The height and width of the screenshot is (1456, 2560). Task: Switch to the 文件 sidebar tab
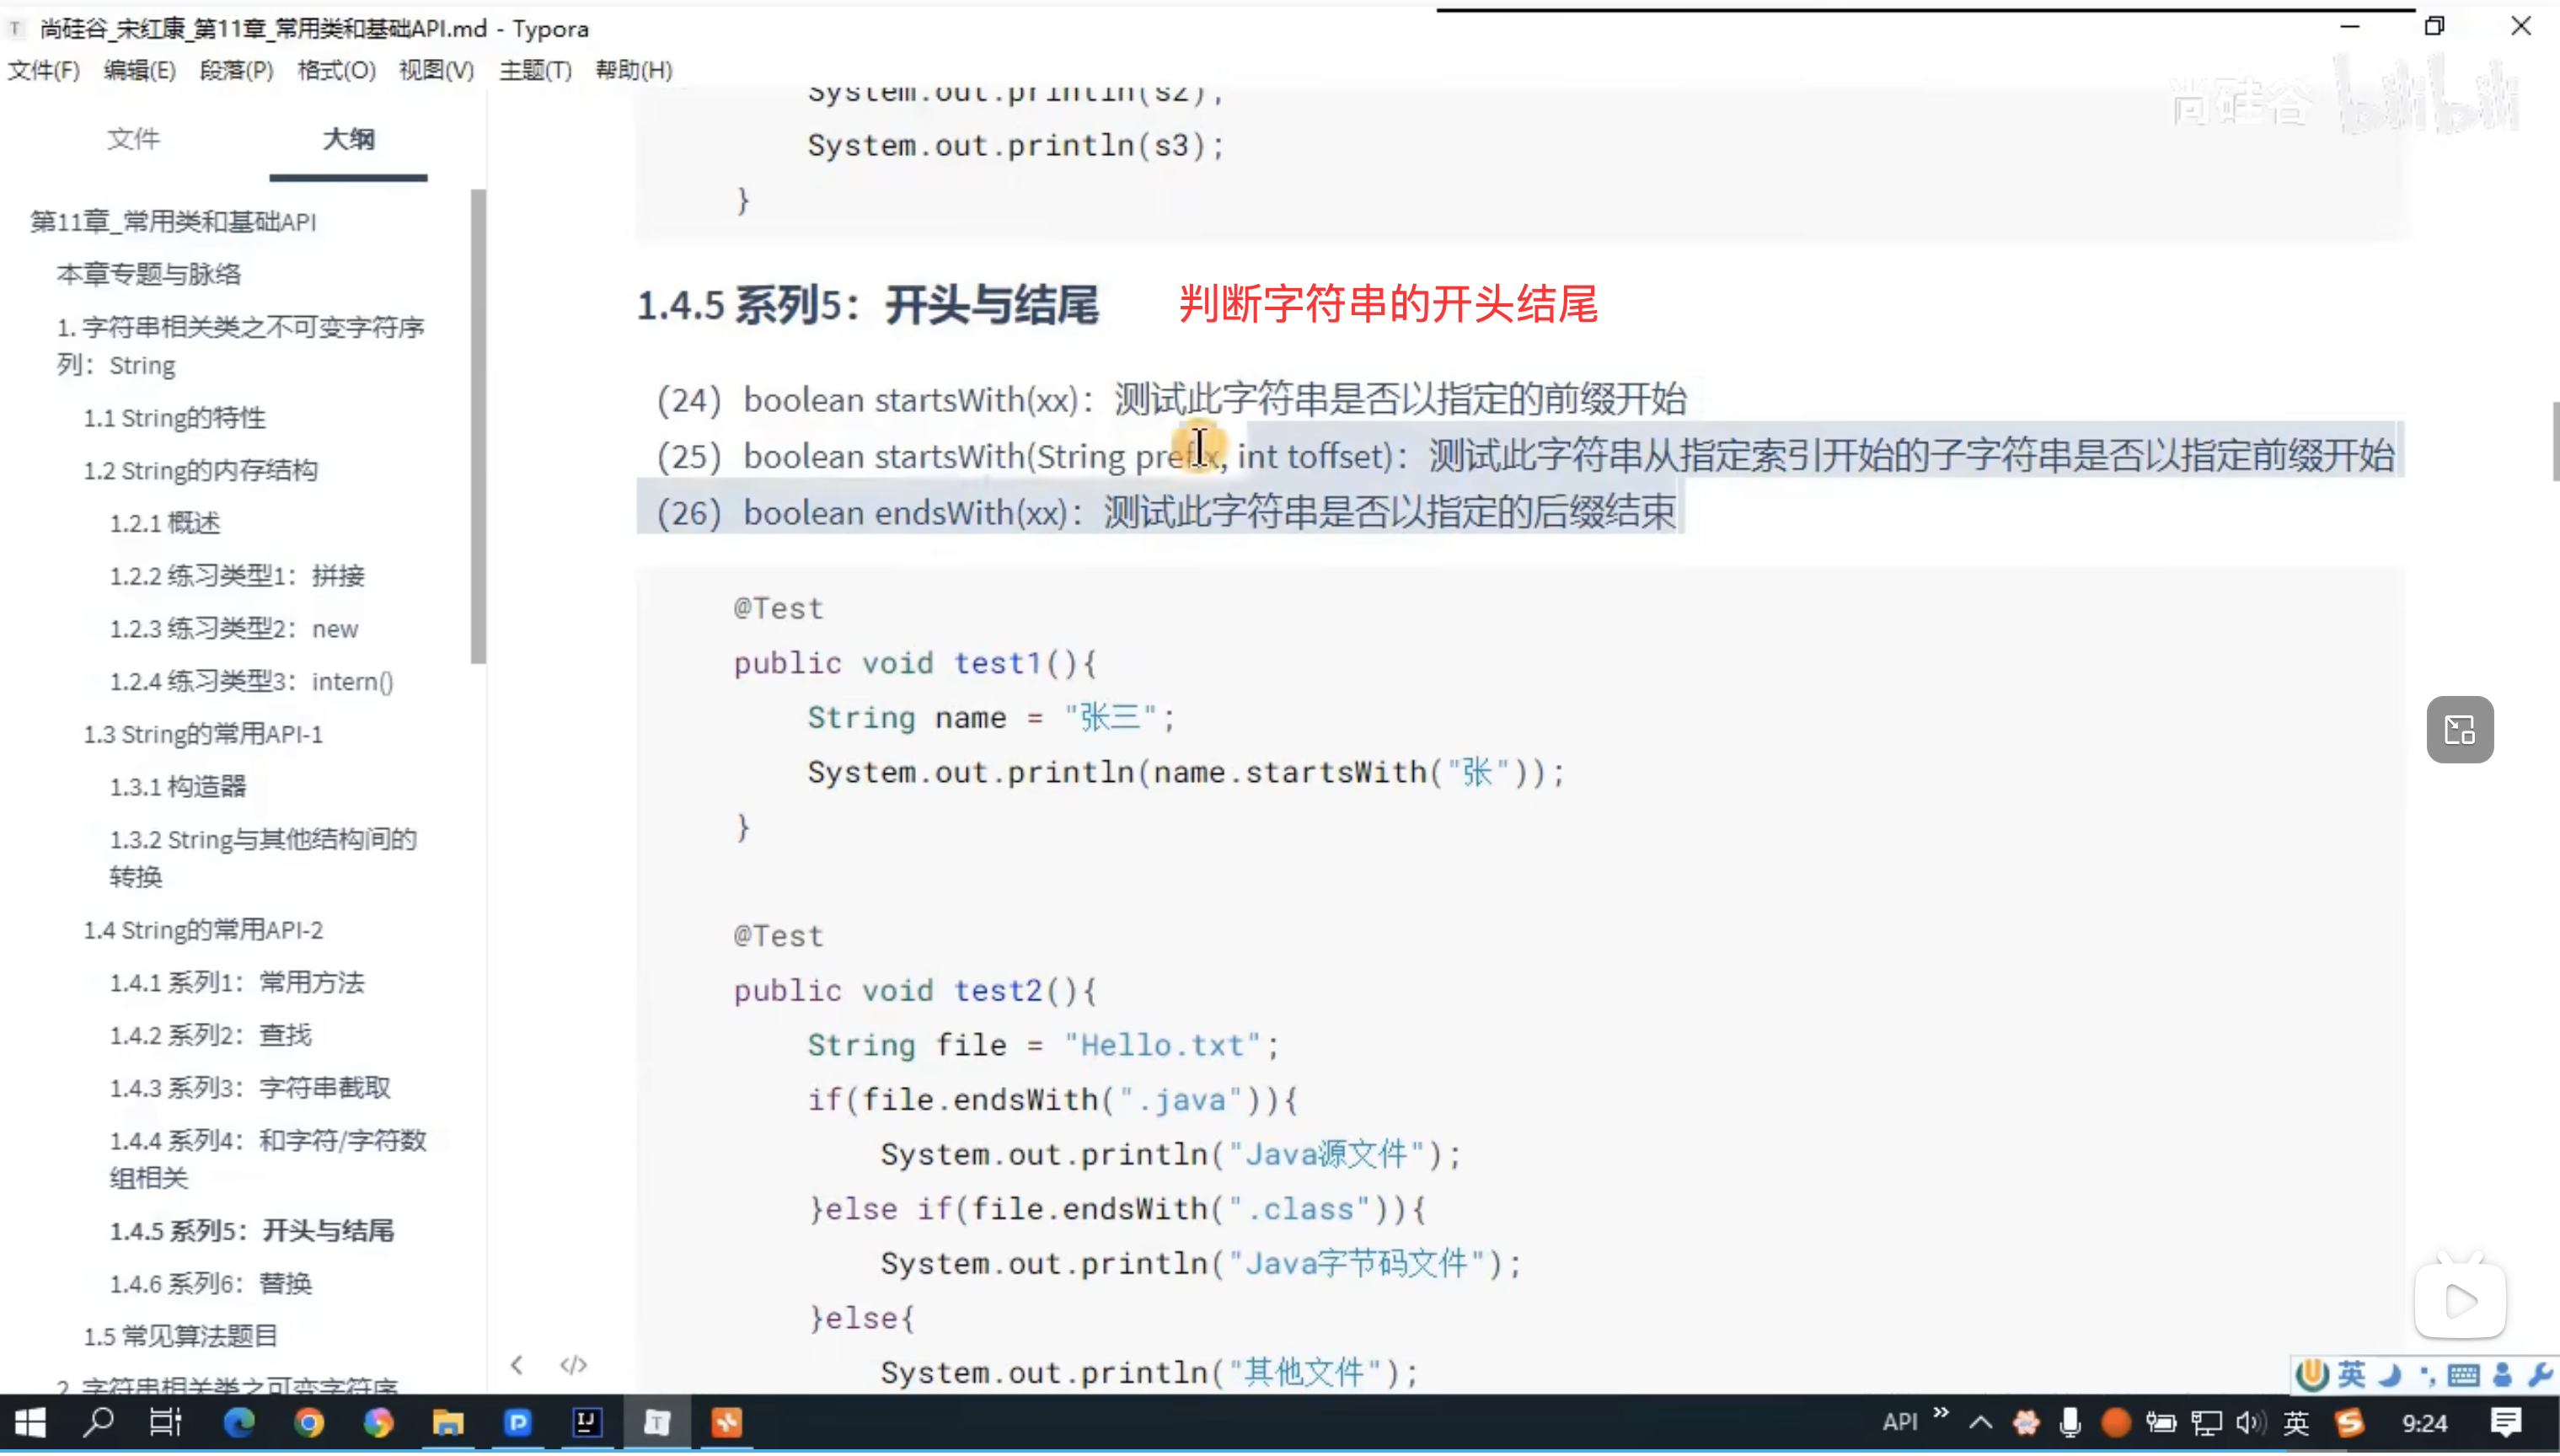(x=133, y=139)
